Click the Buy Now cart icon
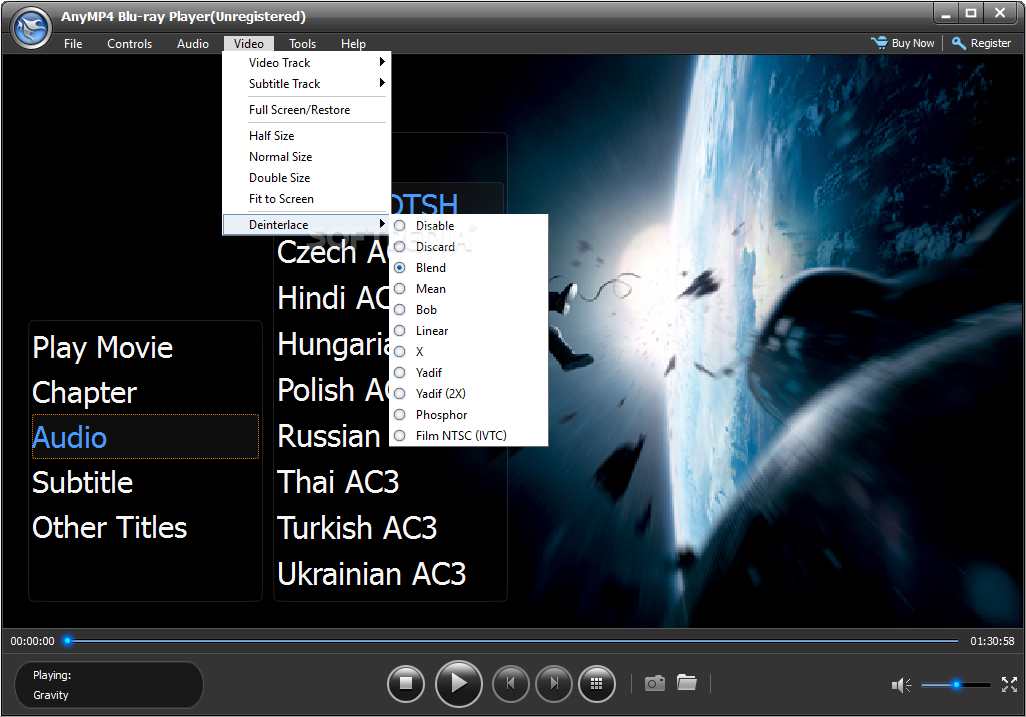 [879, 43]
